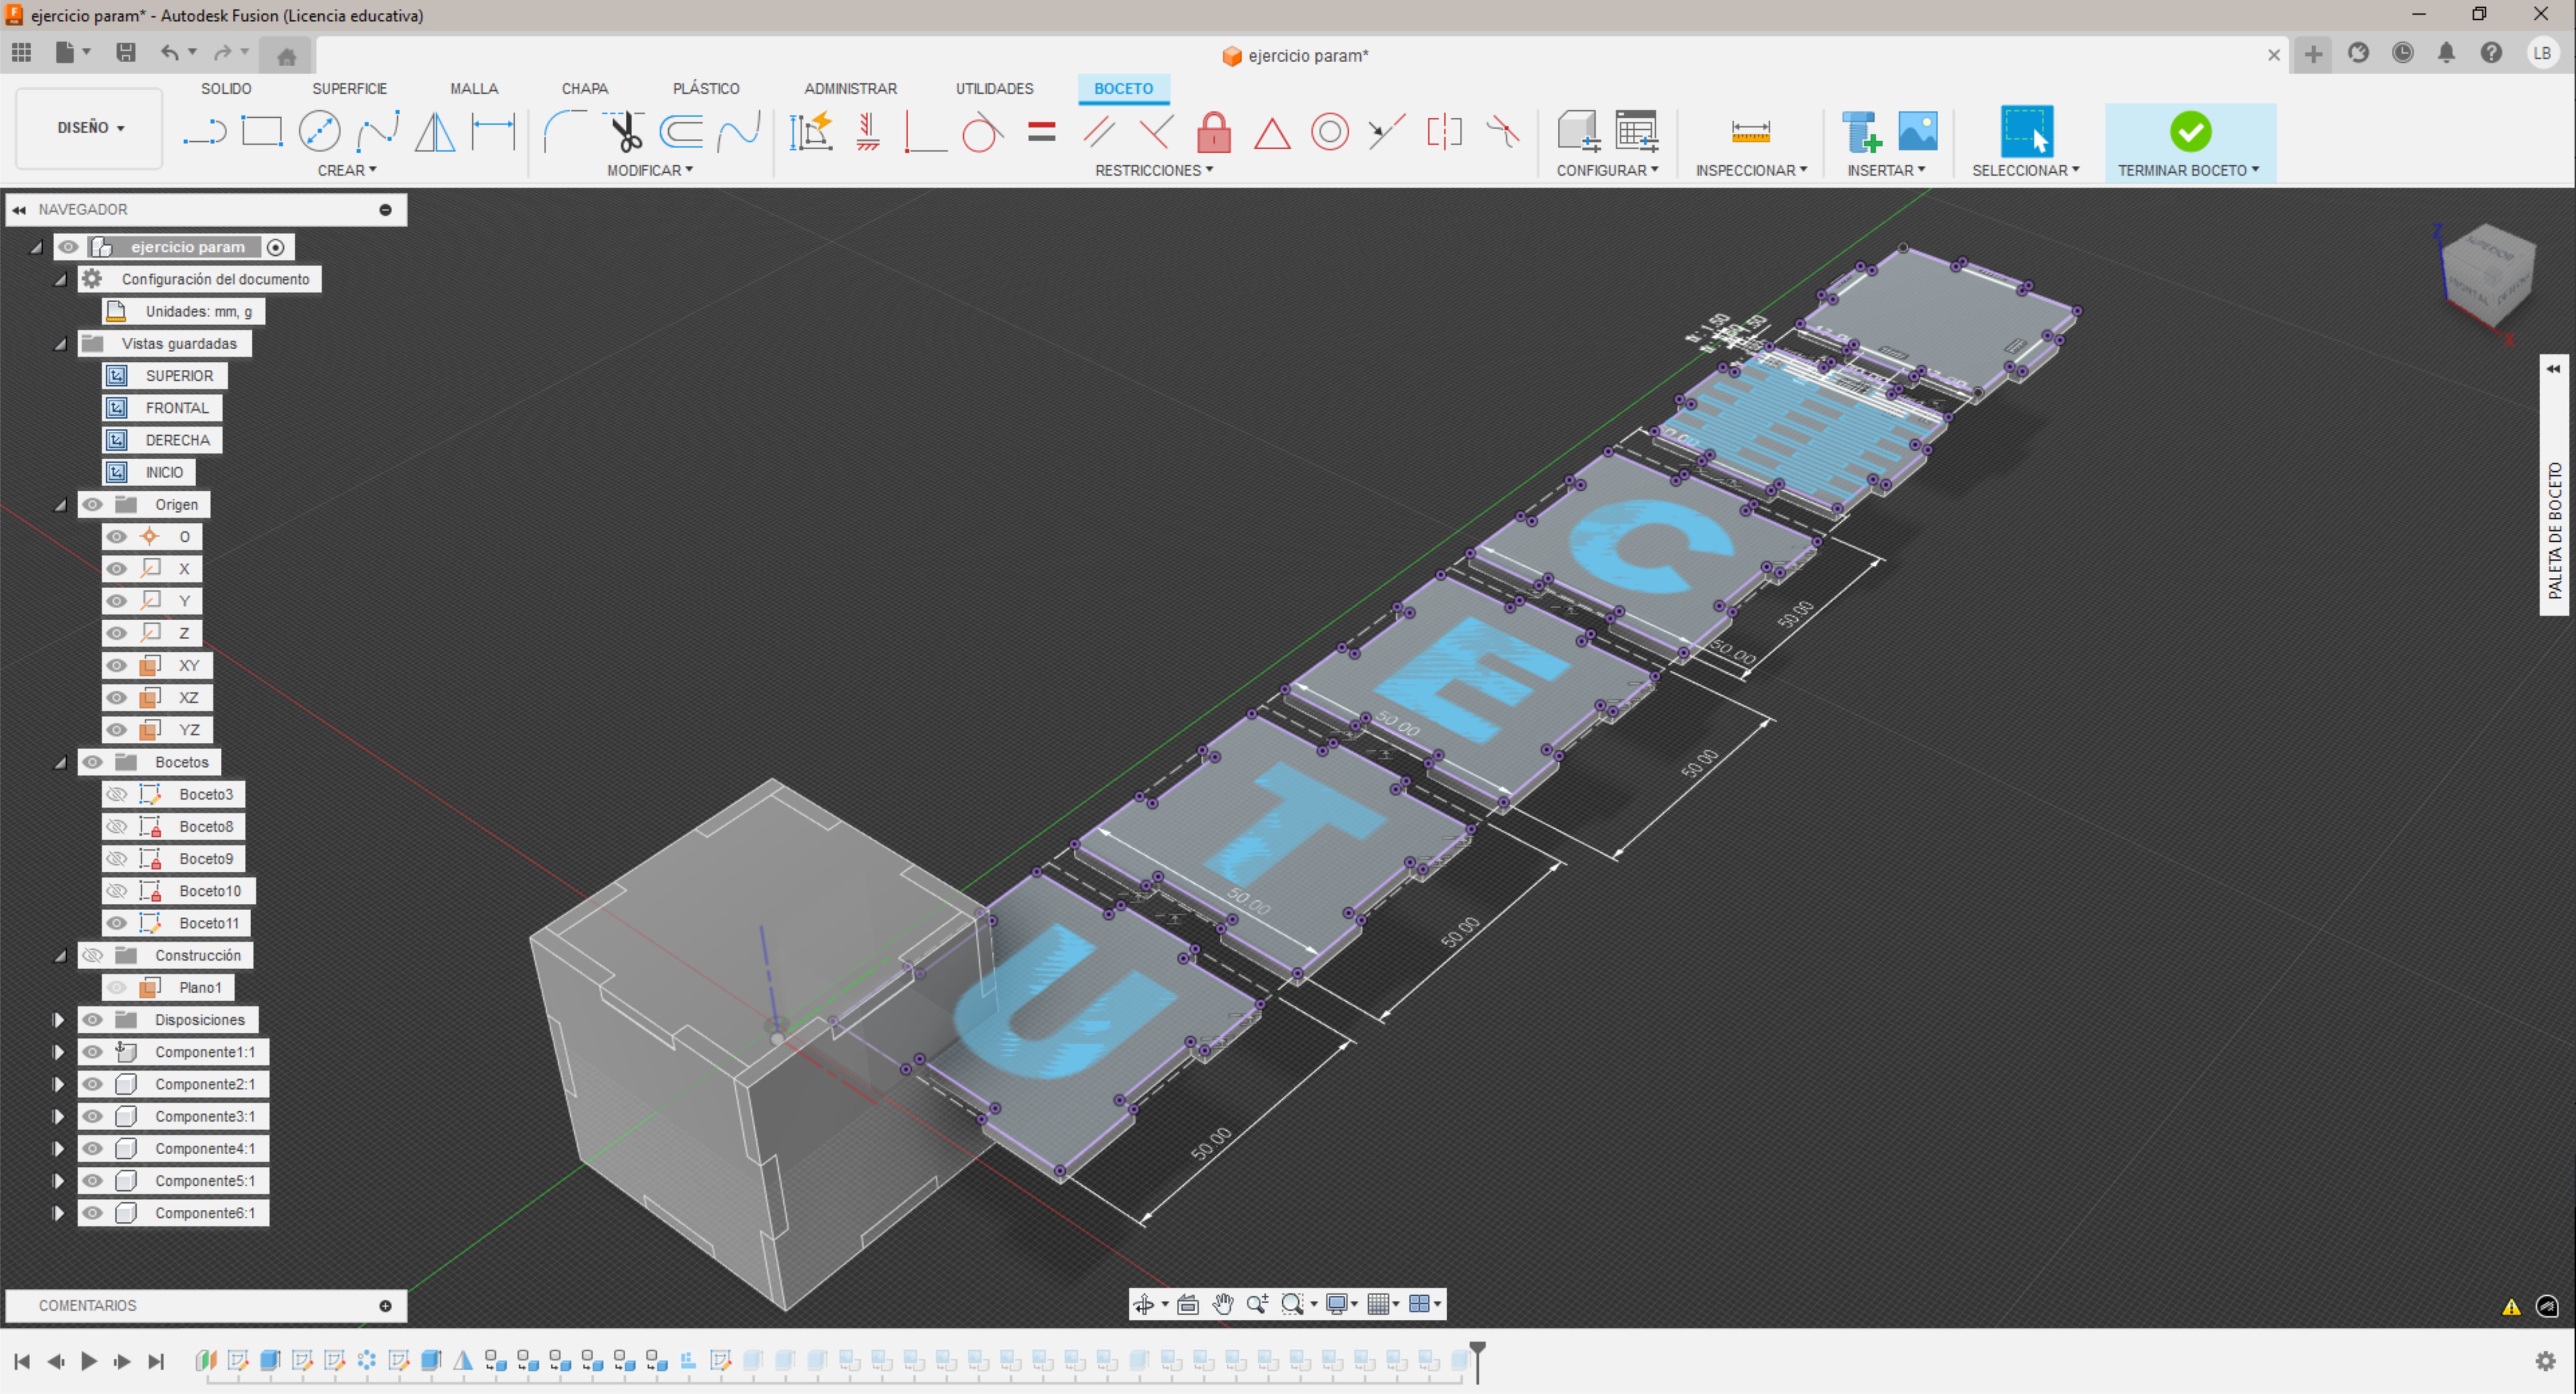Open the DISEÑO workspace dropdown
The height and width of the screenshot is (1394, 2576).
(90, 128)
